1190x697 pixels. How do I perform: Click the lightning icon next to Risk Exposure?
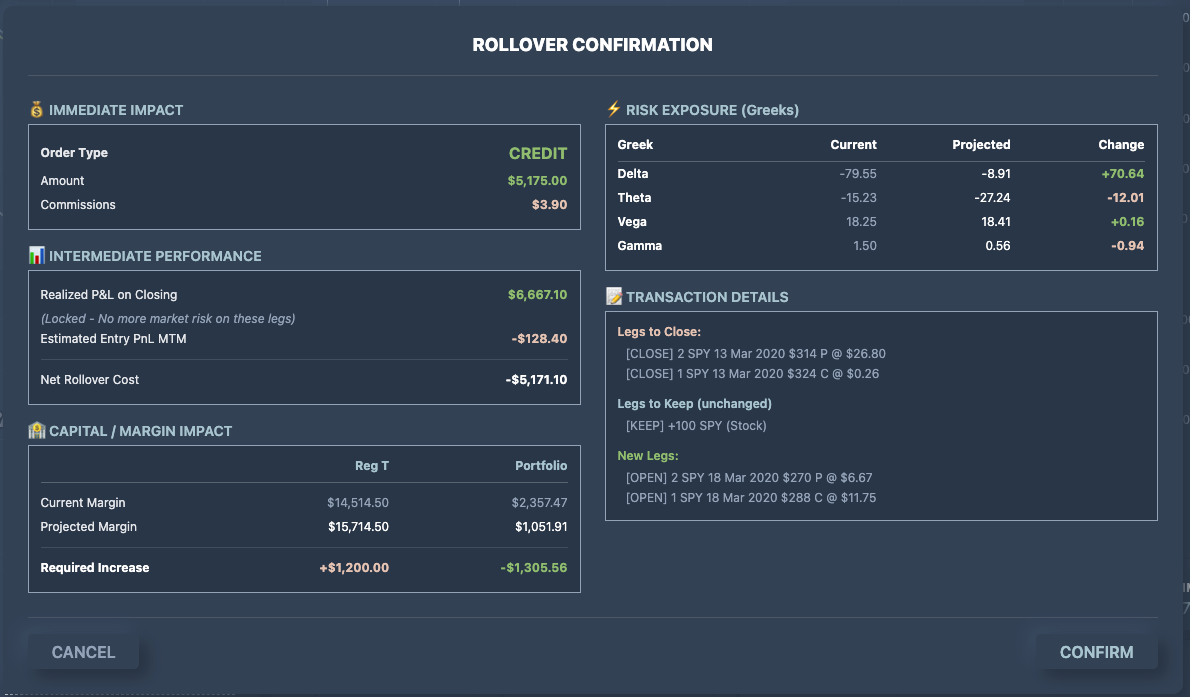[x=613, y=110]
